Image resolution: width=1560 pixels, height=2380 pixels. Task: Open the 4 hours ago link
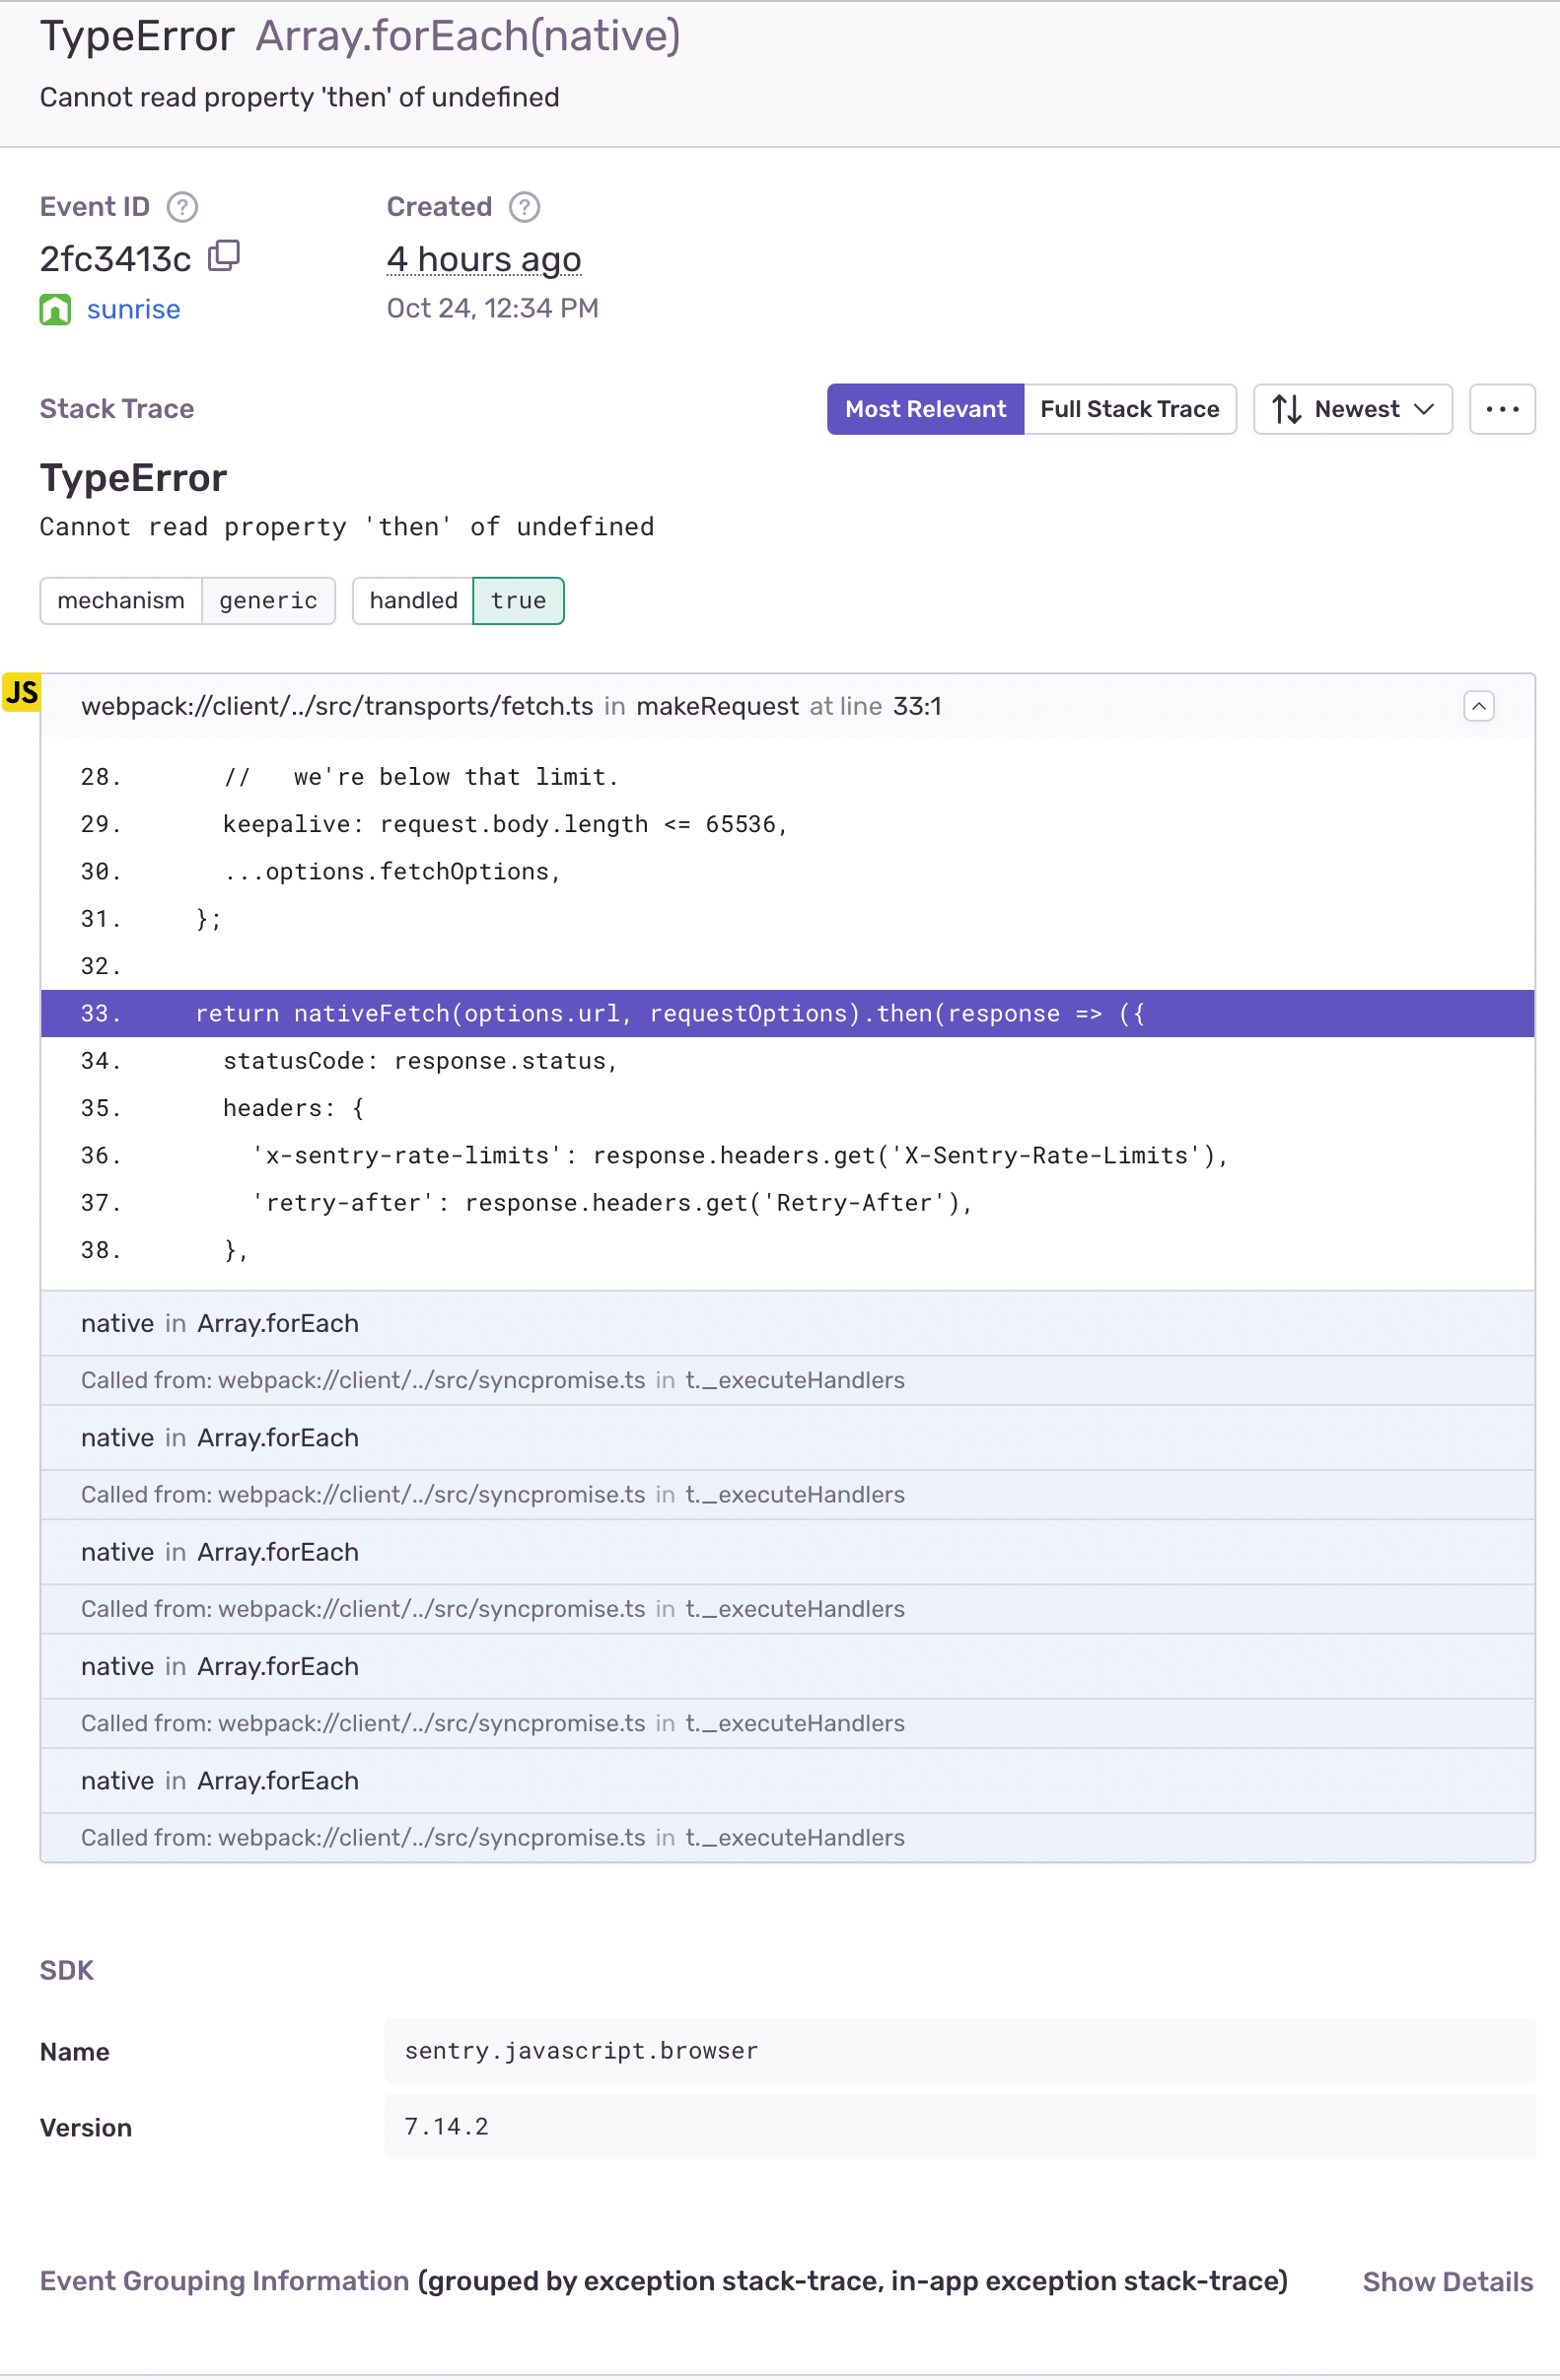point(483,259)
